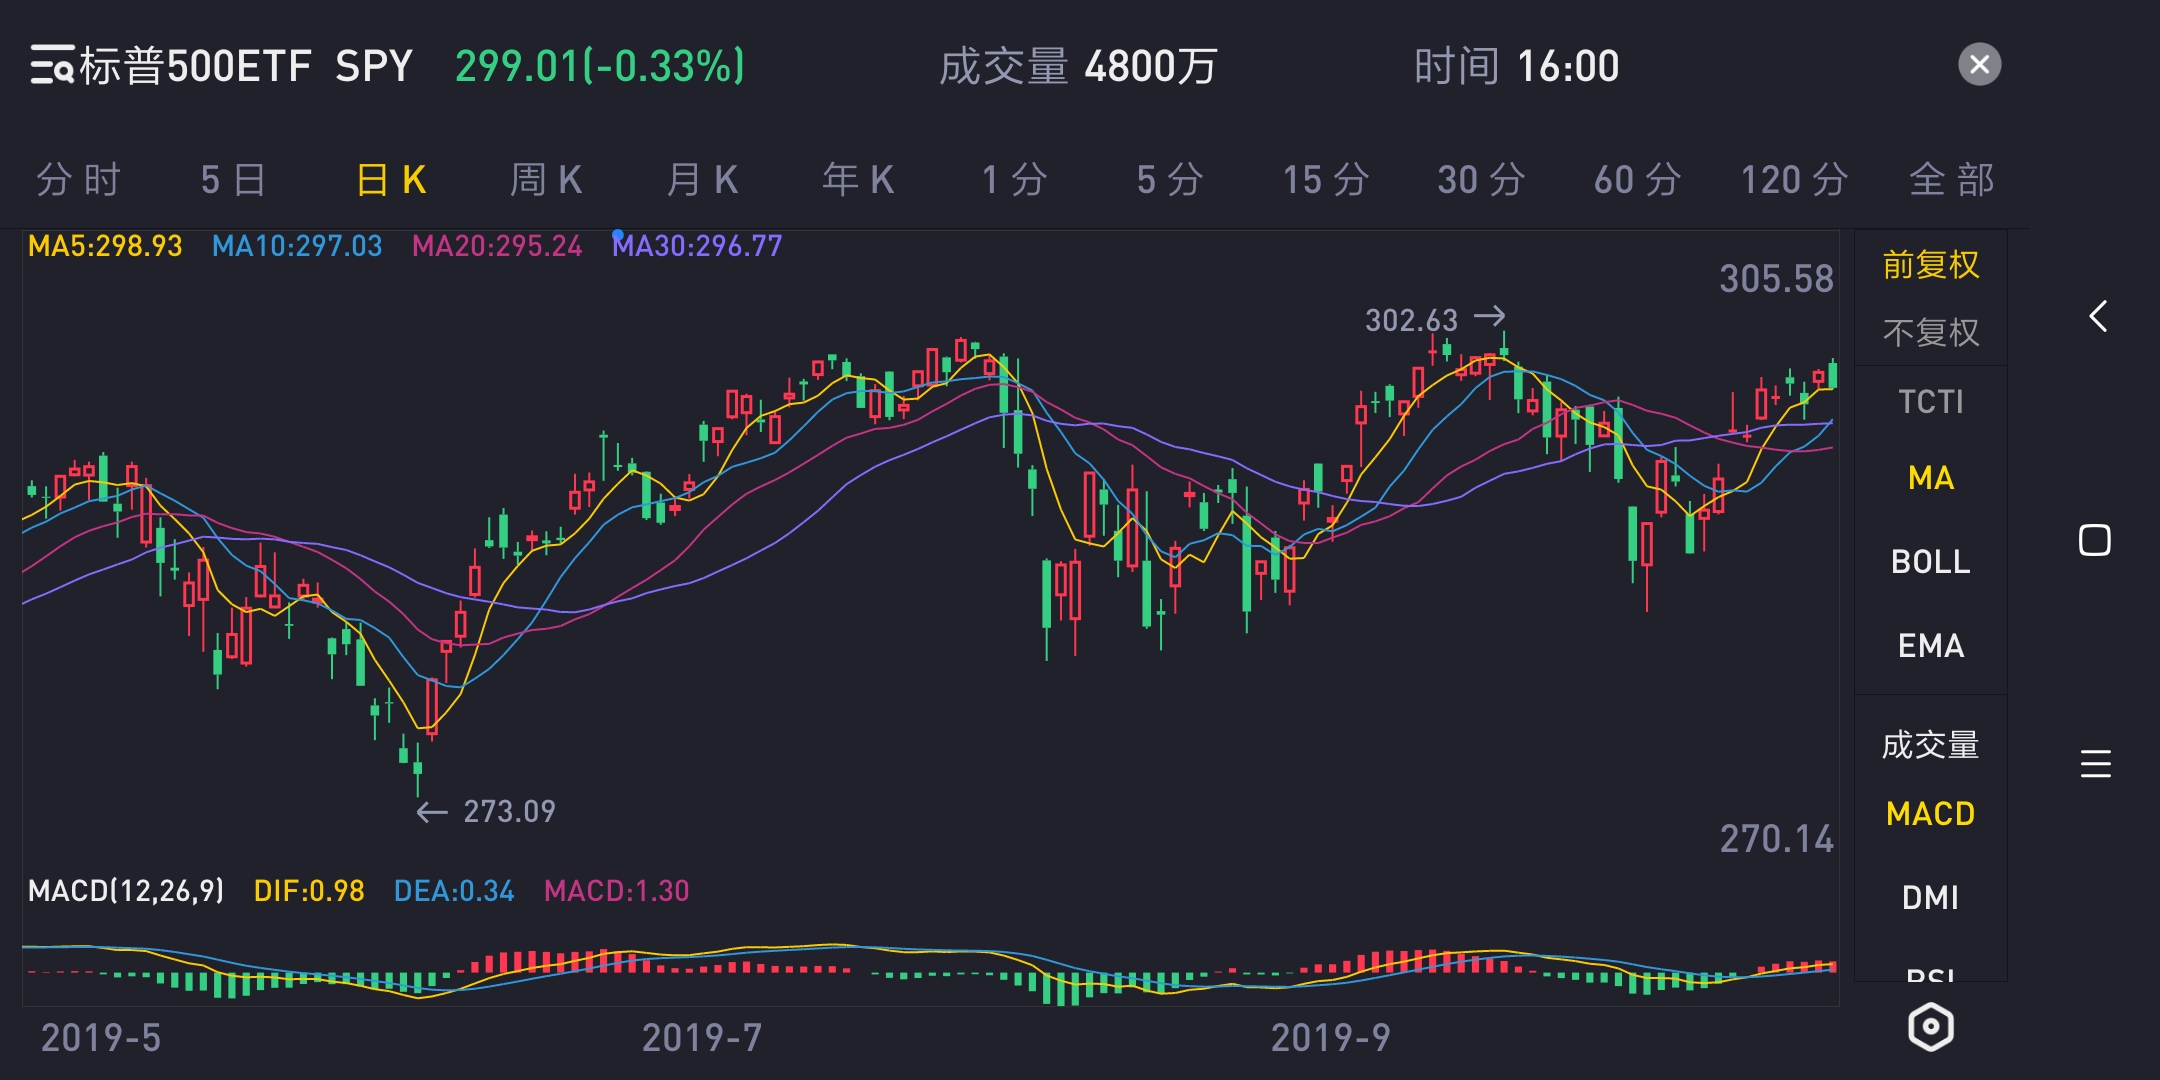Open chart settings hexagon icon
This screenshot has width=2160, height=1080.
(1930, 1026)
